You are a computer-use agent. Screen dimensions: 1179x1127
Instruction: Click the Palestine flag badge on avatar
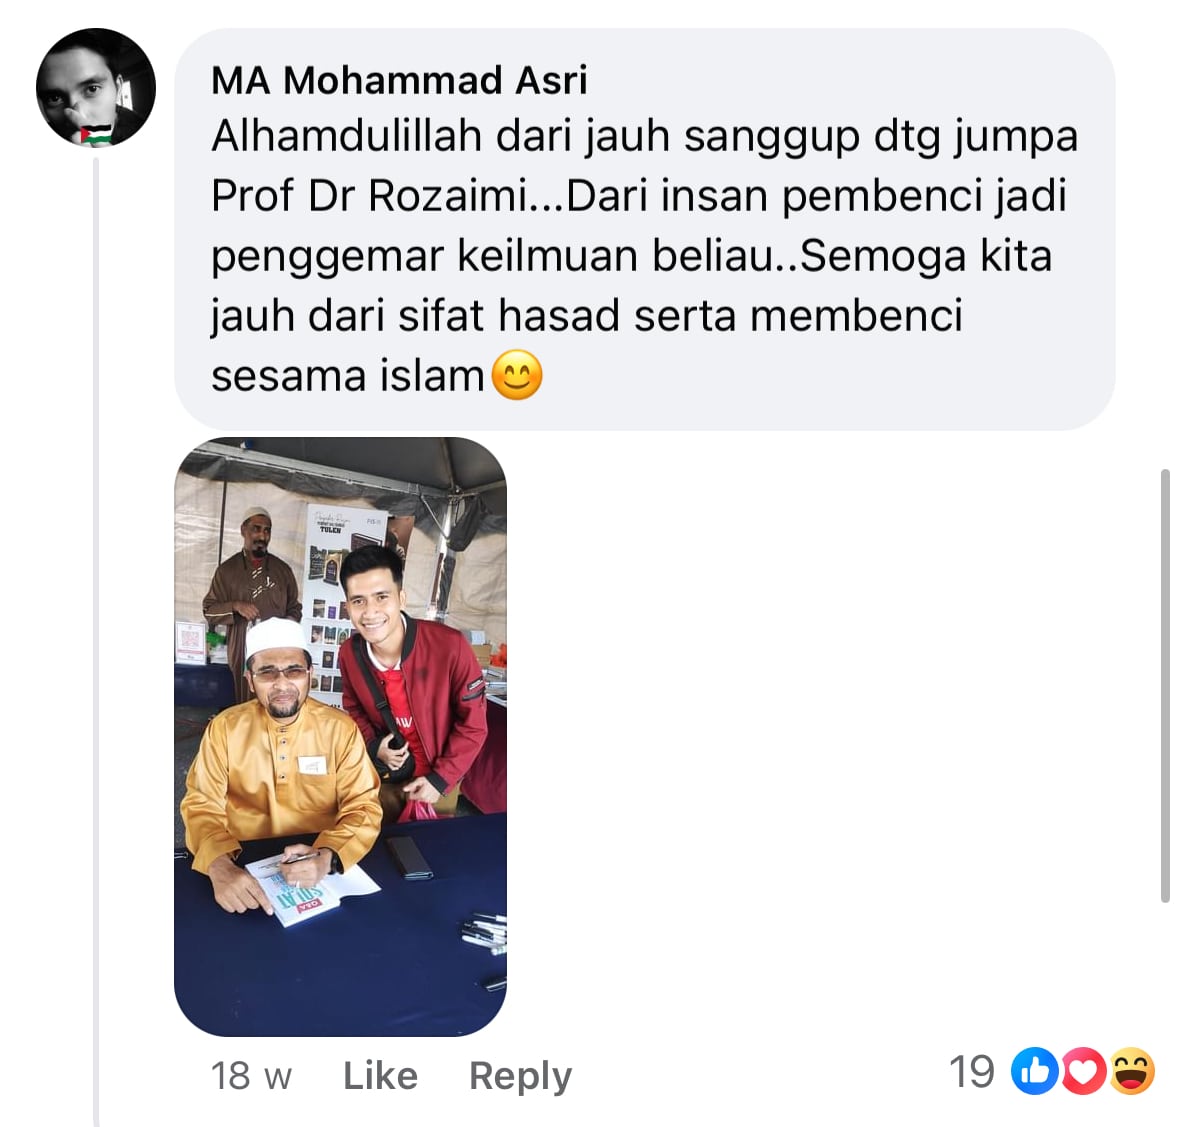97,135
